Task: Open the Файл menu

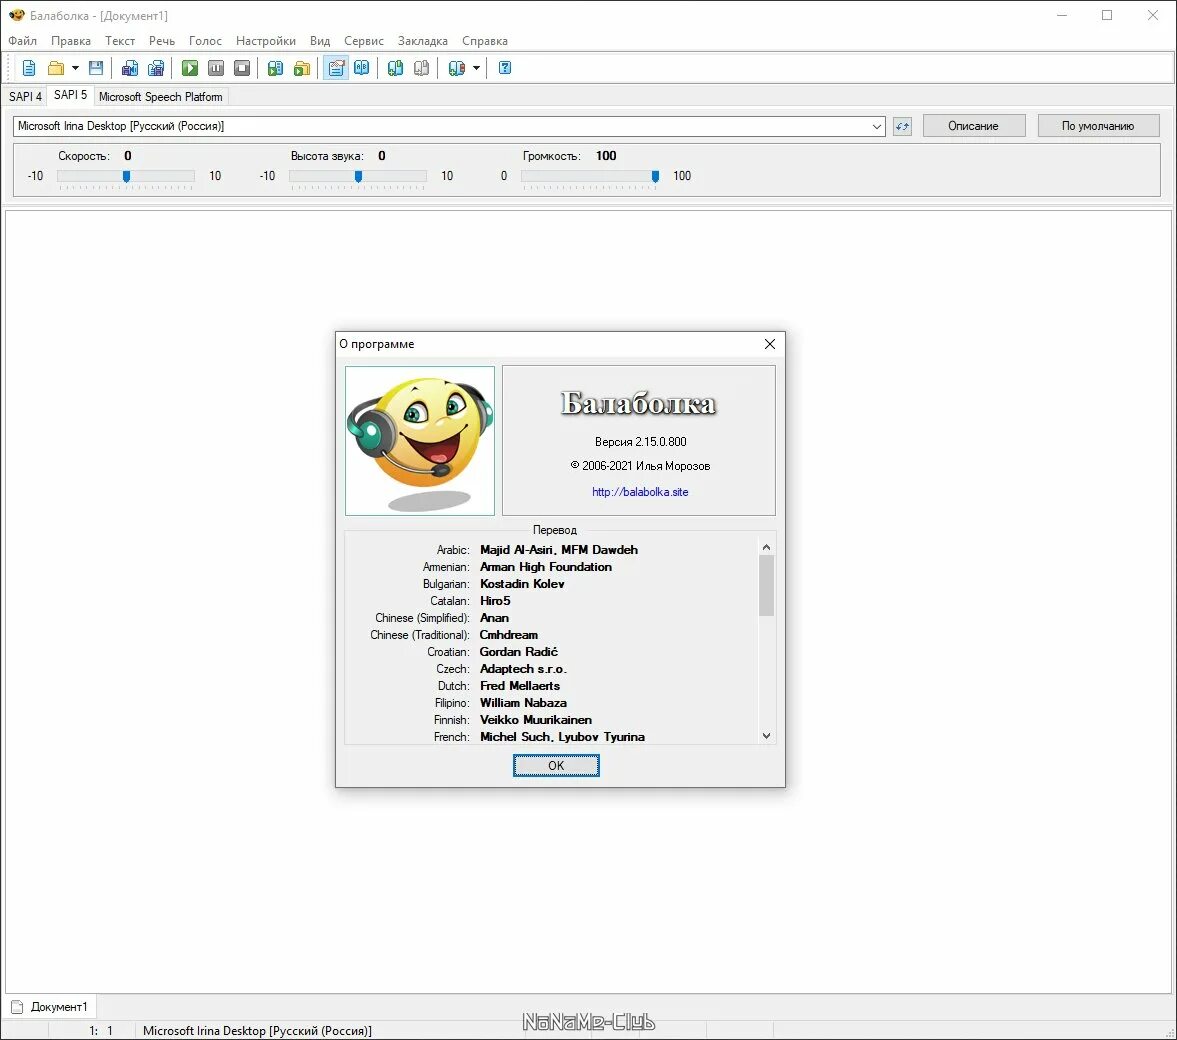Action: pos(23,41)
